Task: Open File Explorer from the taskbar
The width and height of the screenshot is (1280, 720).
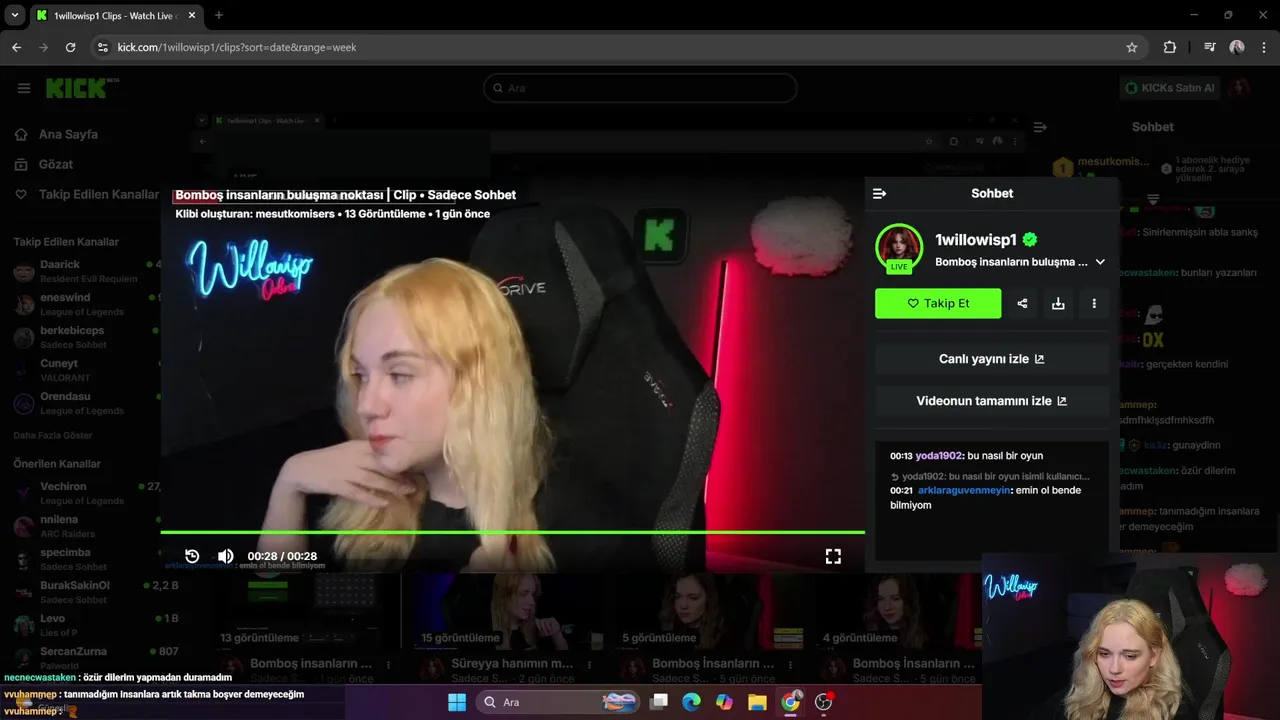Action: pyautogui.click(x=757, y=702)
